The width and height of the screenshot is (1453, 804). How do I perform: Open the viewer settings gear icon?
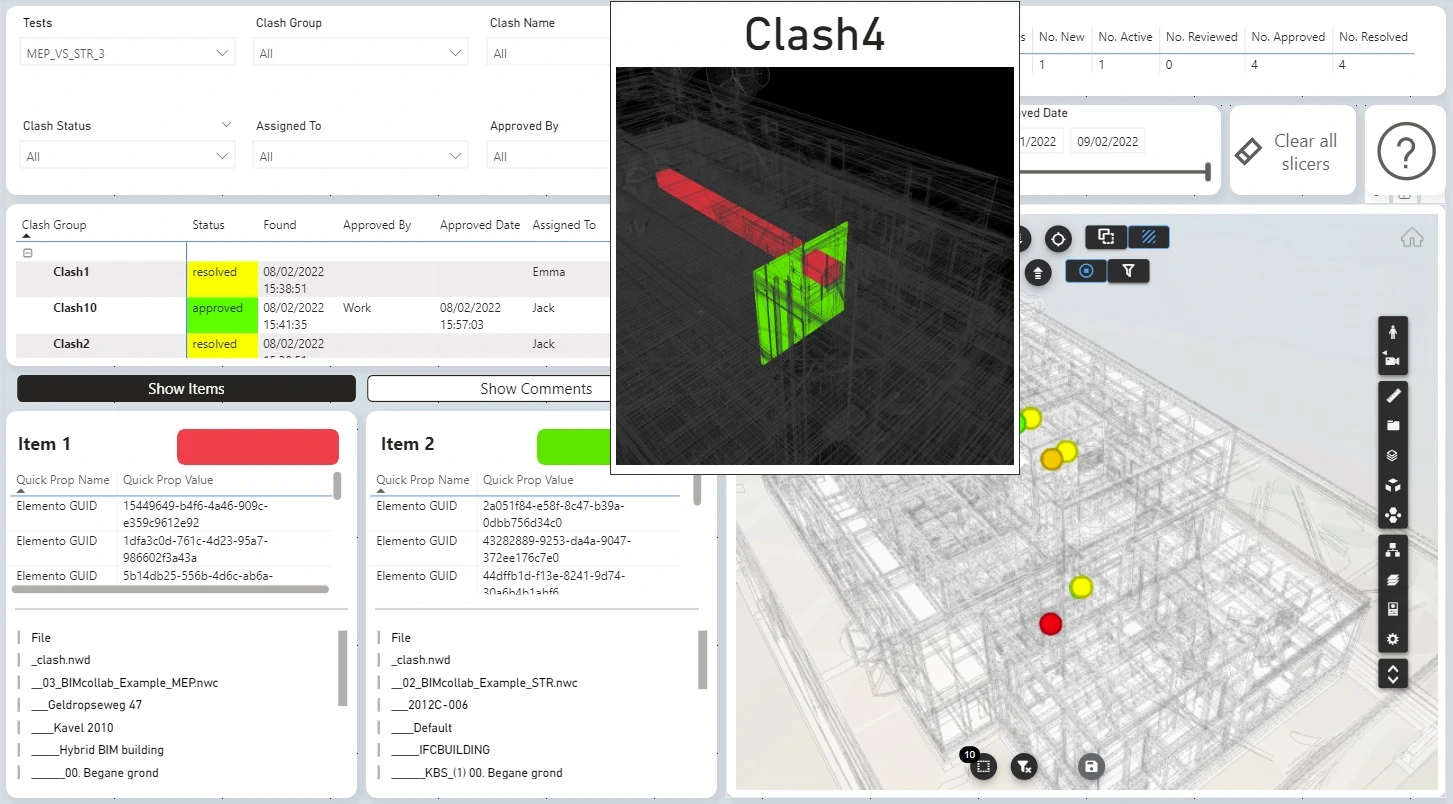point(1392,639)
